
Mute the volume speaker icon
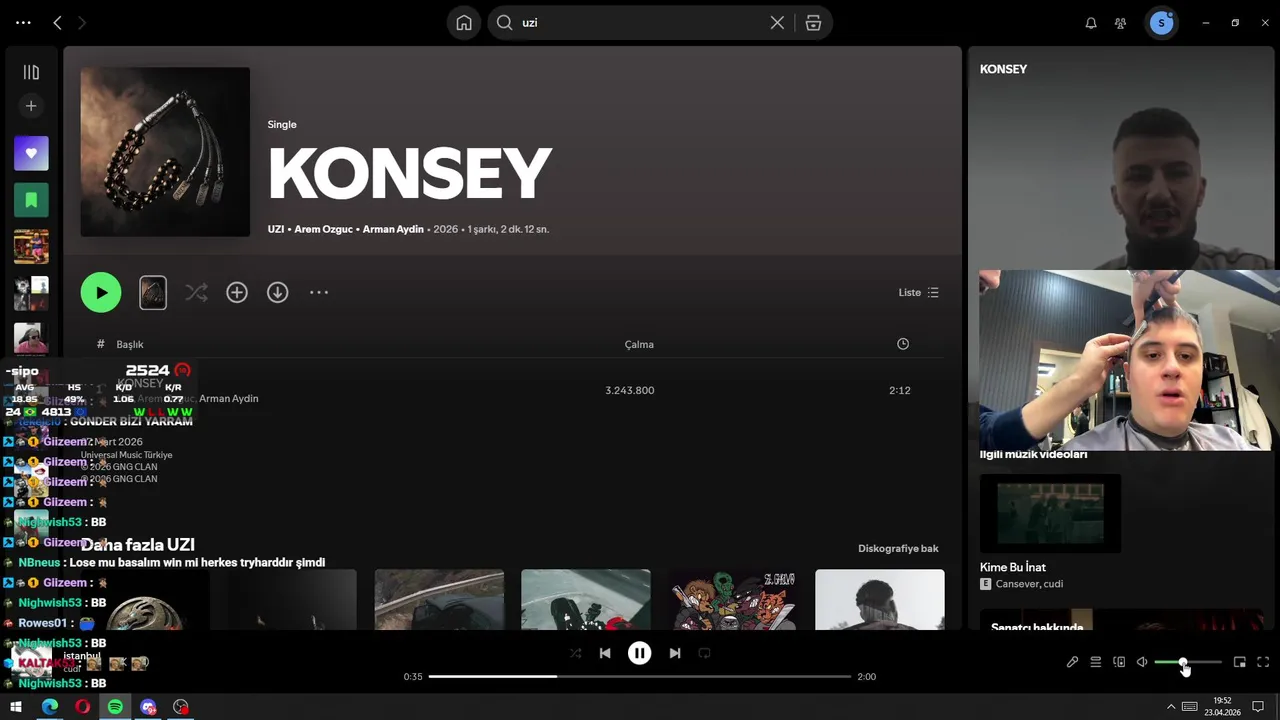pyautogui.click(x=1142, y=662)
